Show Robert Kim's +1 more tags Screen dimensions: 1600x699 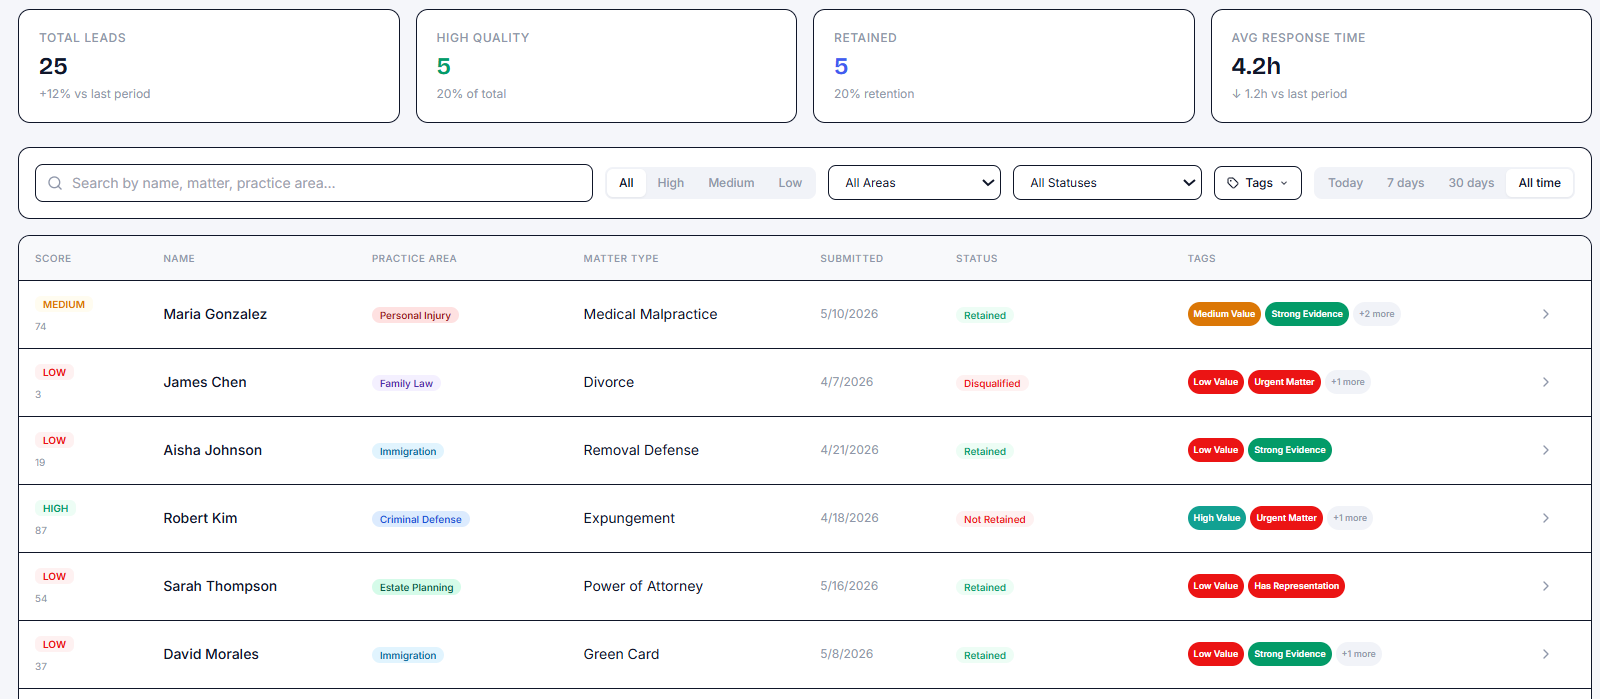pos(1350,518)
